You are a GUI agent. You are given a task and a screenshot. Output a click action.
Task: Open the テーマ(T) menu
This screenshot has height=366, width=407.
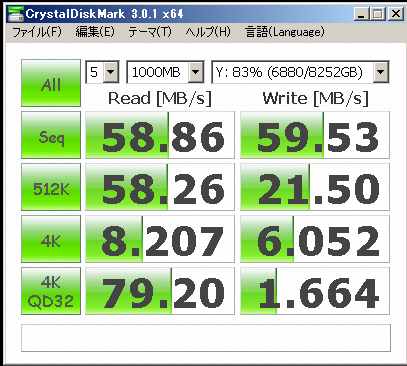150,32
